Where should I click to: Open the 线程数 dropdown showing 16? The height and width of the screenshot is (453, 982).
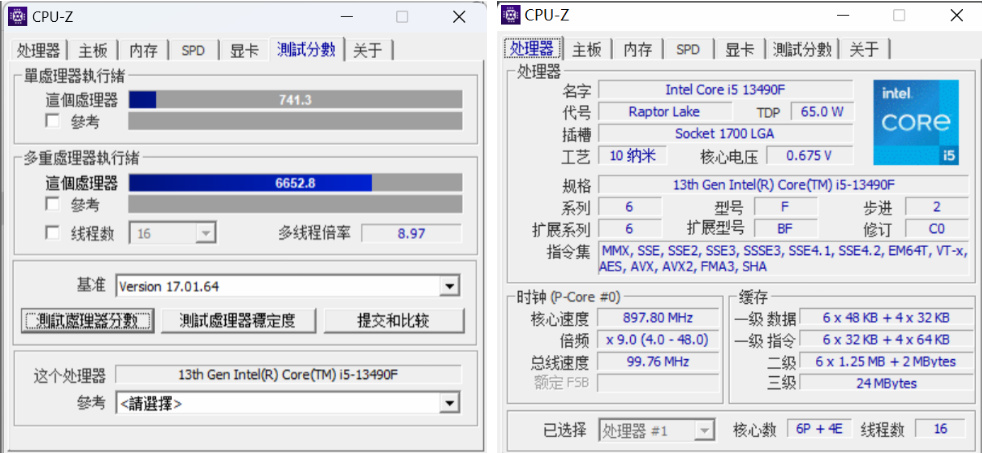(x=173, y=234)
